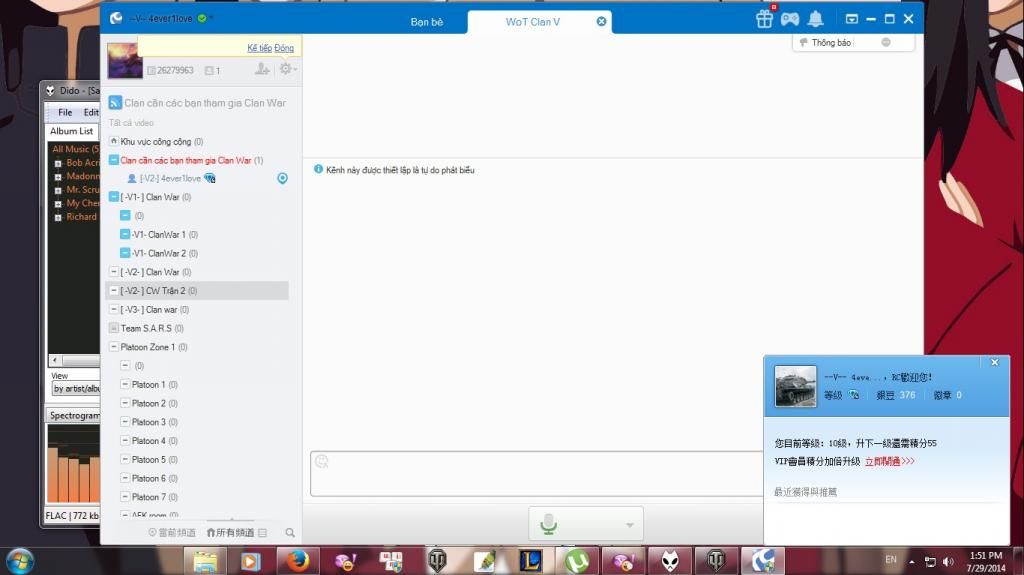
Task: Collapse the [-V1-] Clan War channel
Action: coord(114,197)
